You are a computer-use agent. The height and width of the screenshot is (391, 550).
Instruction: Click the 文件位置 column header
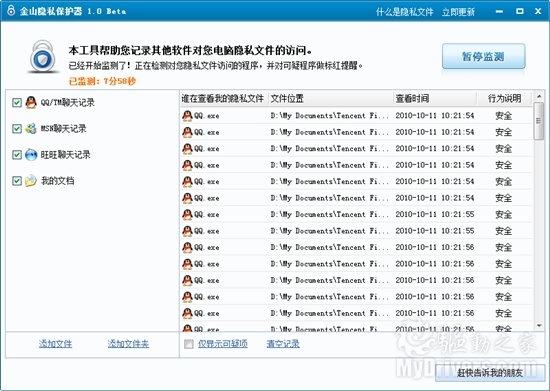coord(331,99)
